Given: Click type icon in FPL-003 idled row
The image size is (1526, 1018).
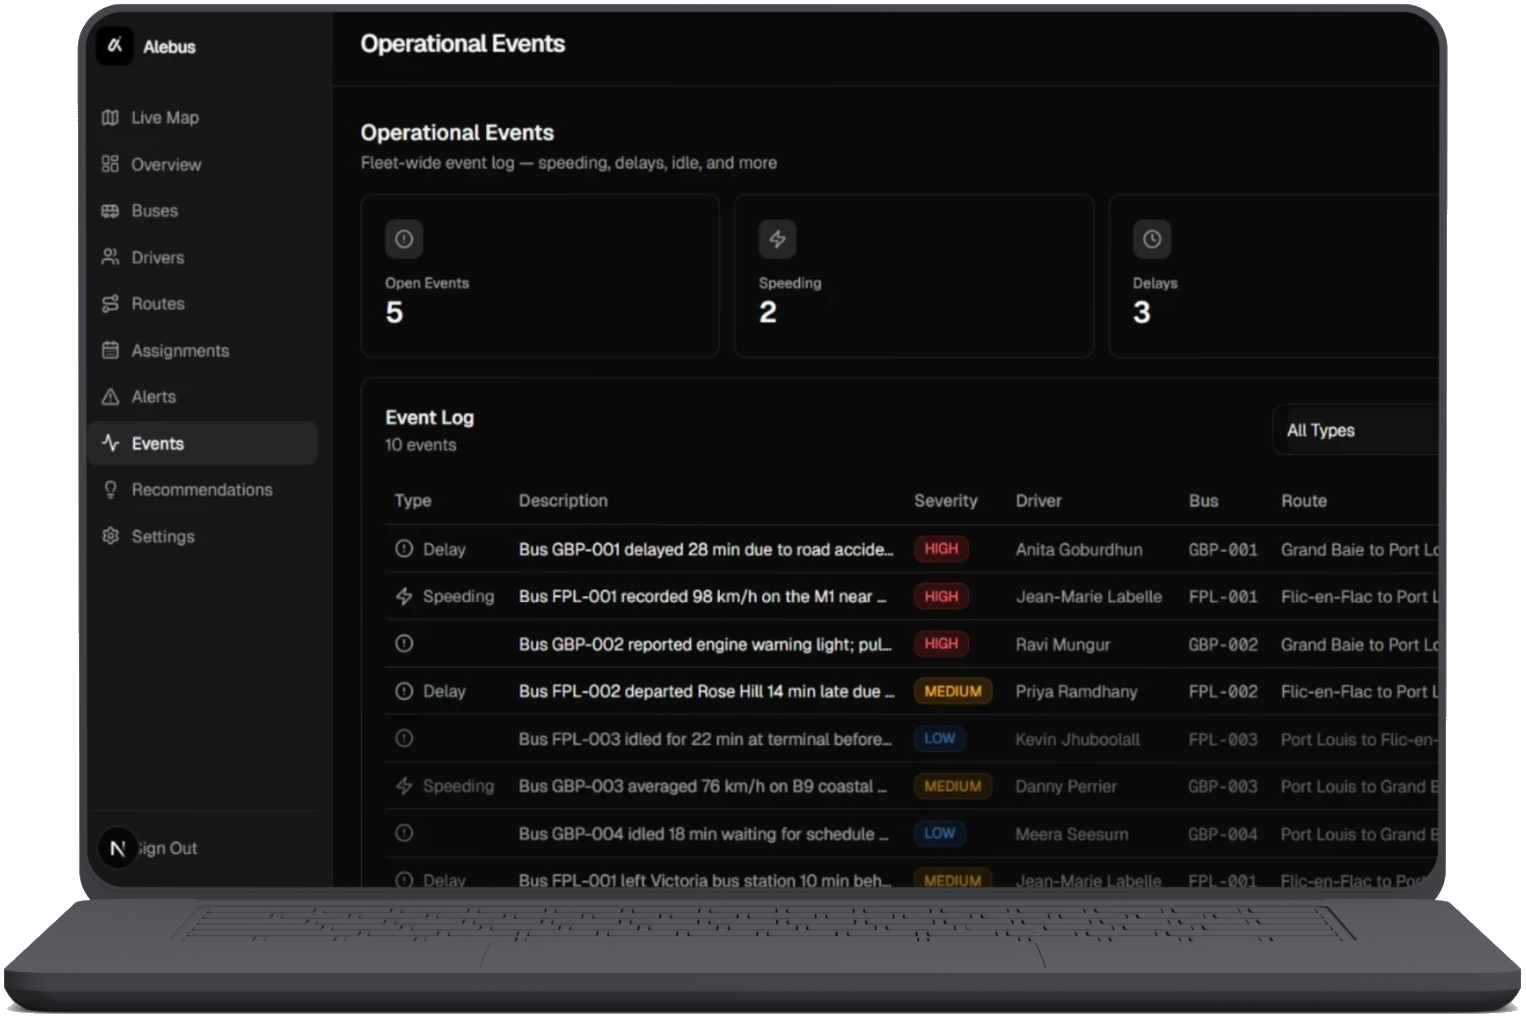Looking at the screenshot, I should click(404, 739).
